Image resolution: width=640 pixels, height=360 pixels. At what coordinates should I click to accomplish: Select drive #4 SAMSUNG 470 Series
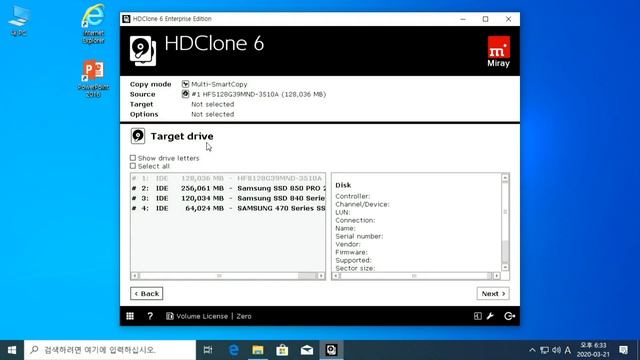click(228, 208)
